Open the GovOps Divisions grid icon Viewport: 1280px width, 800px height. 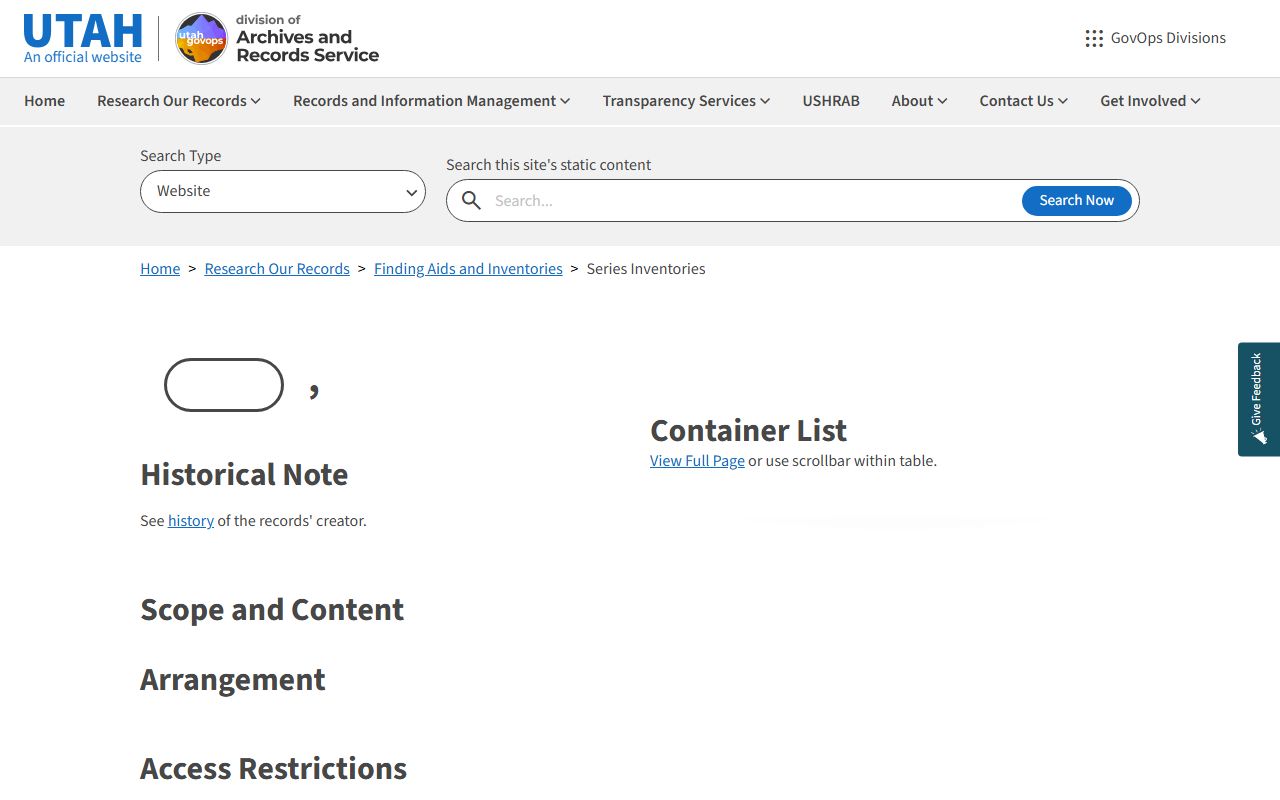[1094, 38]
